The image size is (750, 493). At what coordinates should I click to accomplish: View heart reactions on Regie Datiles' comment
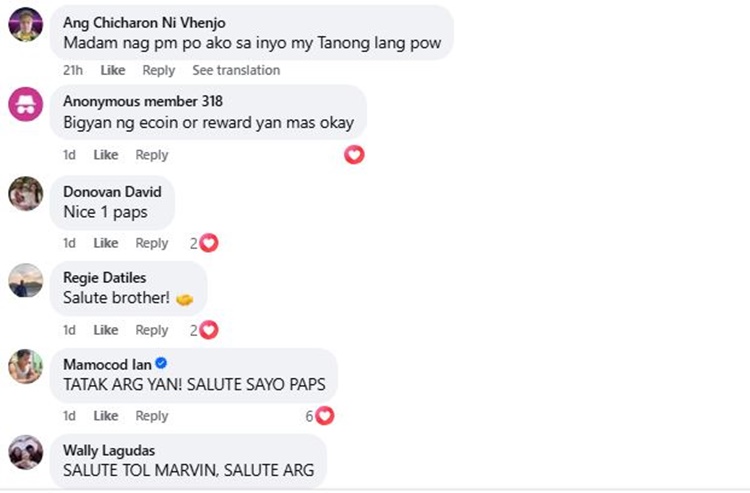click(x=204, y=330)
